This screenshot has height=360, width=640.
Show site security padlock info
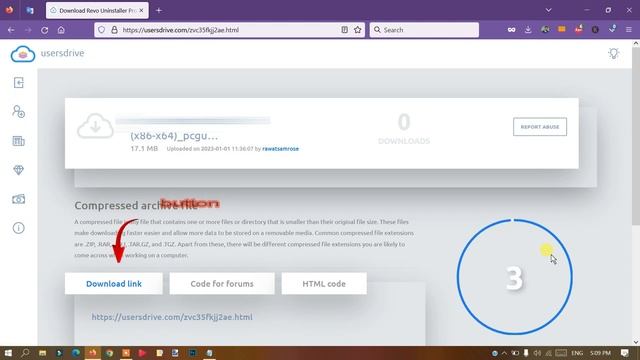point(115,30)
